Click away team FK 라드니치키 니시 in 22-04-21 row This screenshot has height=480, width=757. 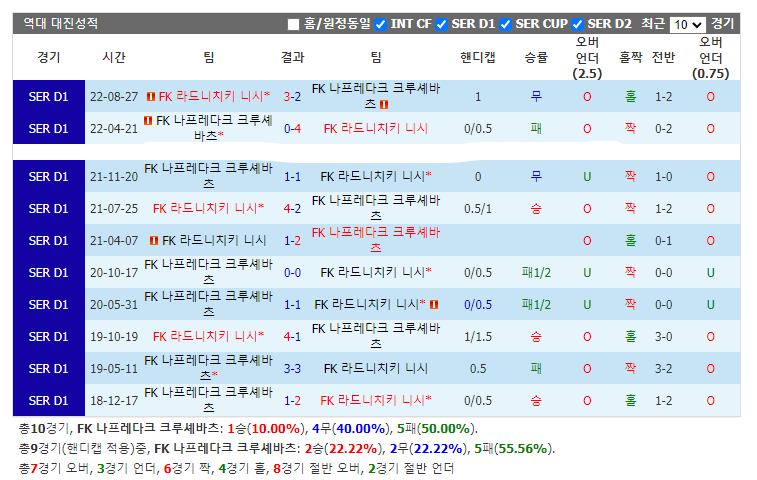(376, 128)
